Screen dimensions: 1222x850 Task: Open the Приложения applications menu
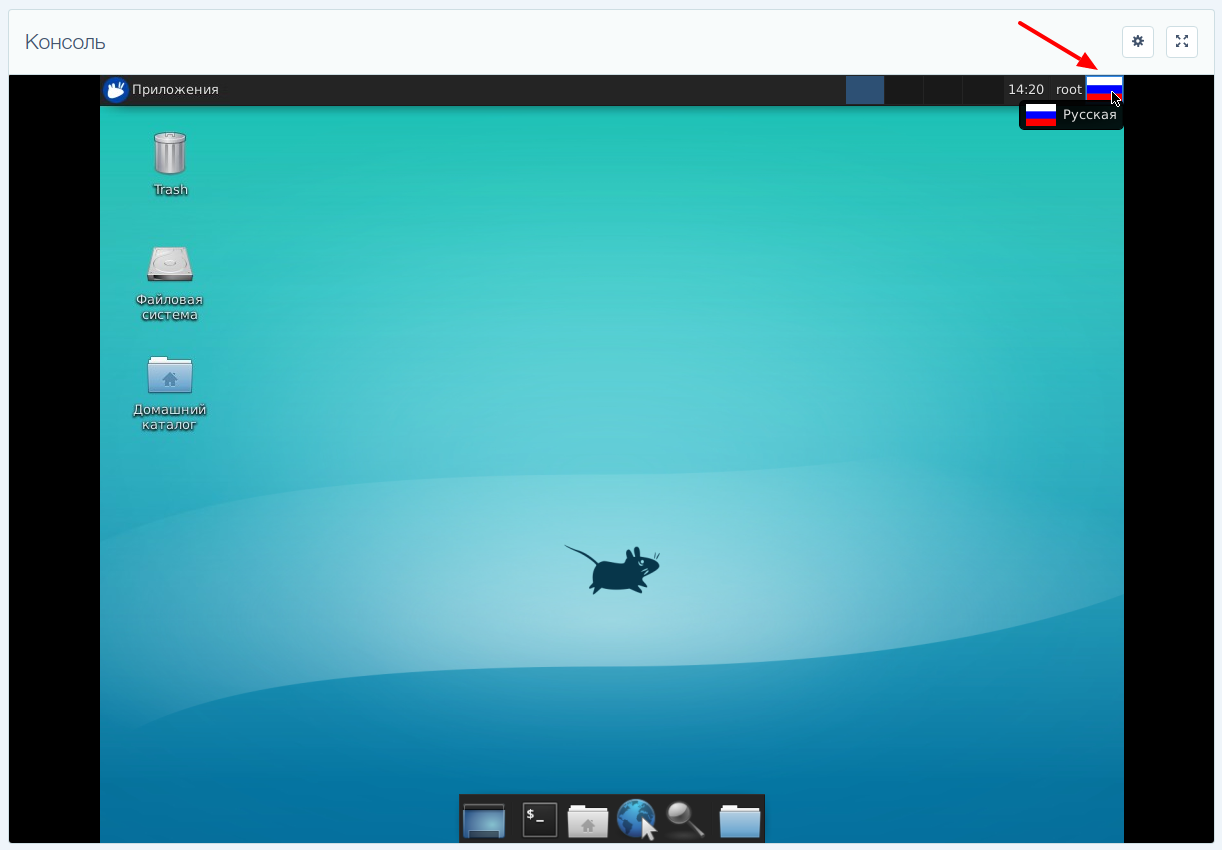161,89
